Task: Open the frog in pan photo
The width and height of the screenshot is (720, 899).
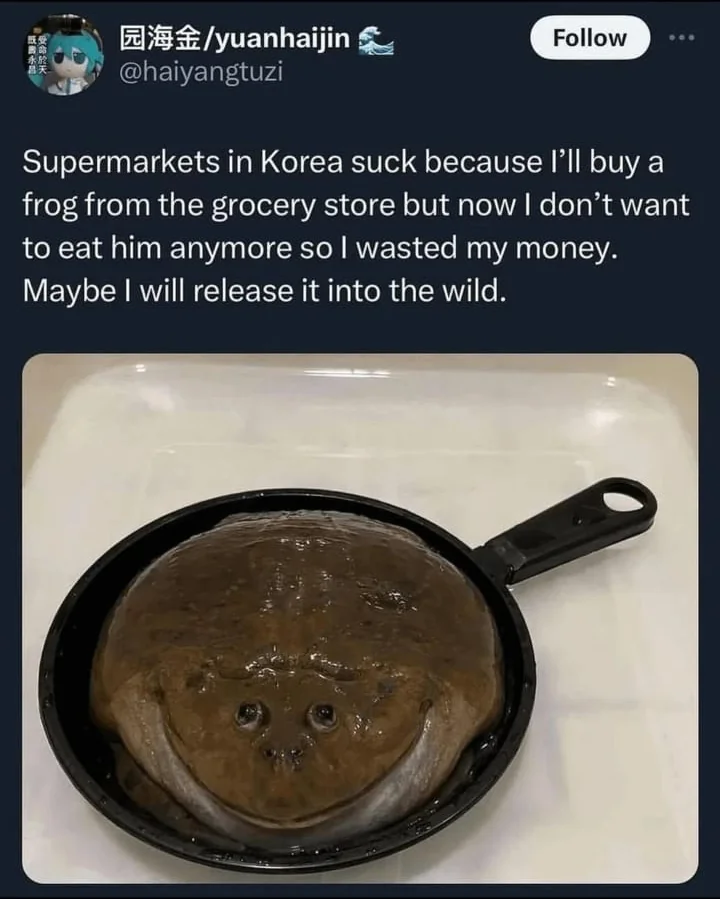Action: [360, 618]
